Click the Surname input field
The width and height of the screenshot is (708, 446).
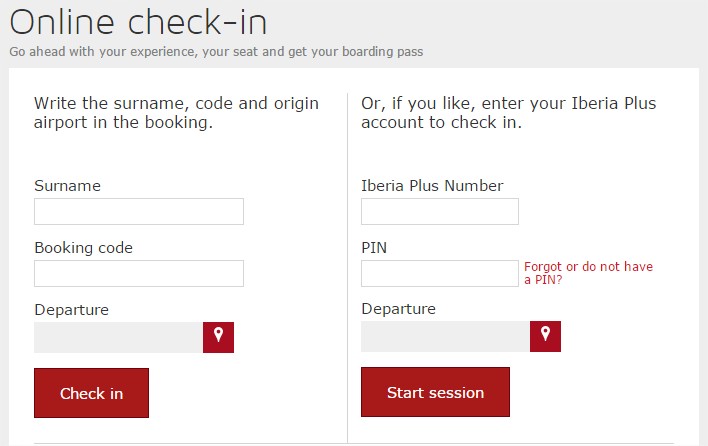point(139,211)
